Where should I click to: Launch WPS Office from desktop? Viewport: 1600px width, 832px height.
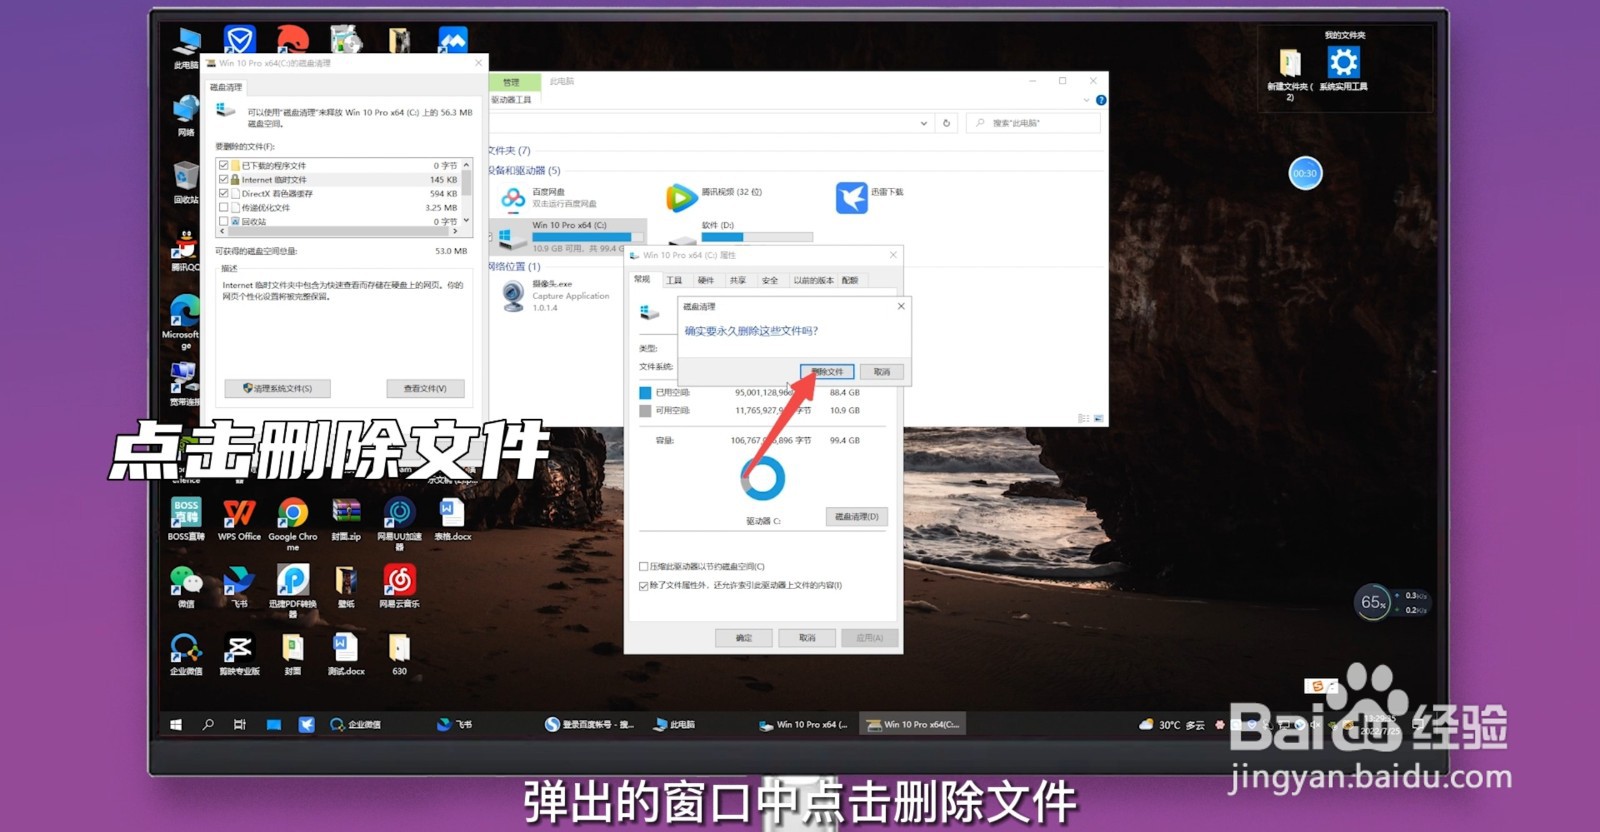tap(239, 520)
